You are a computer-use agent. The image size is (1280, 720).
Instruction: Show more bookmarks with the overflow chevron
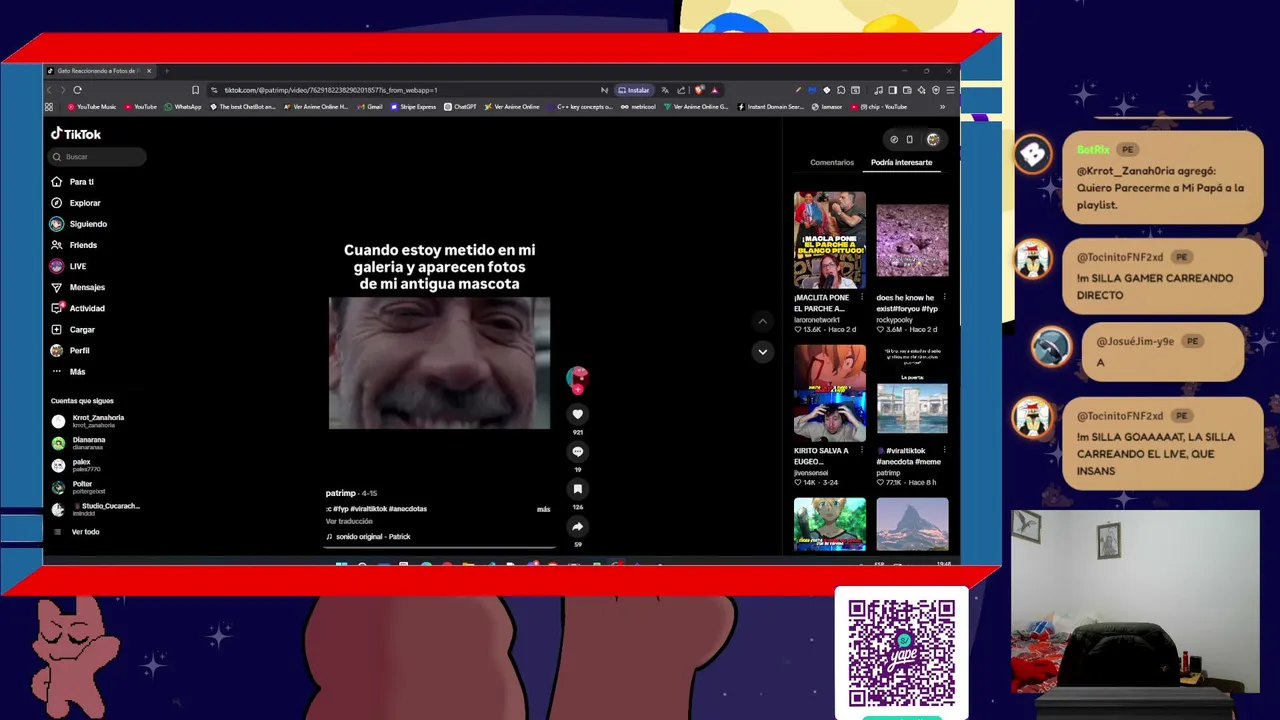[942, 107]
